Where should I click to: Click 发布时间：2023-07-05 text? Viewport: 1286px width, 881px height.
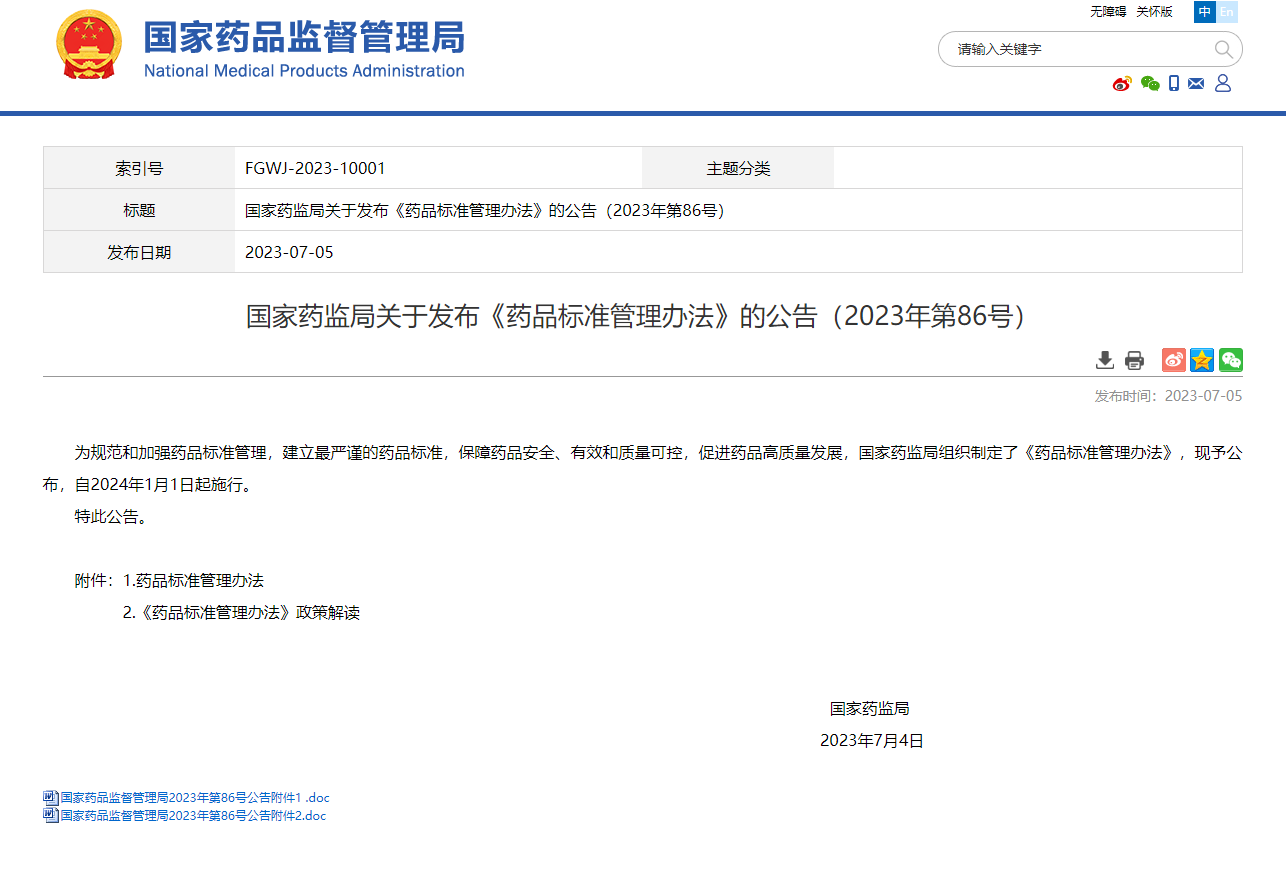click(x=1168, y=396)
